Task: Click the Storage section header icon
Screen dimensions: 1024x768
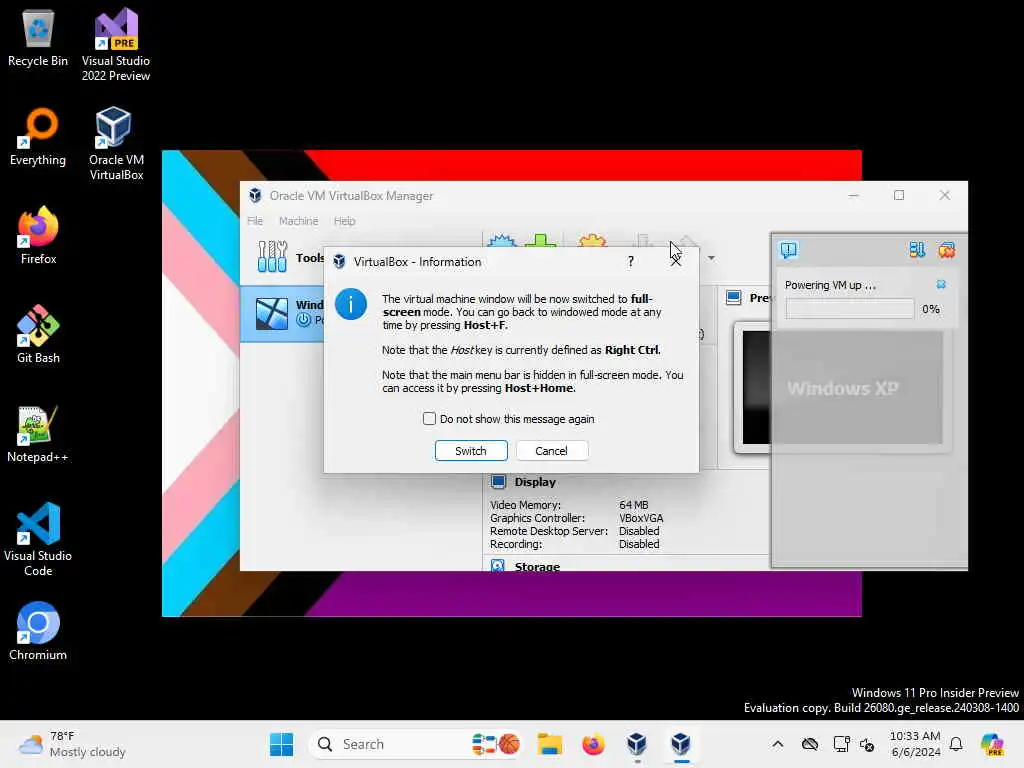Action: point(498,566)
